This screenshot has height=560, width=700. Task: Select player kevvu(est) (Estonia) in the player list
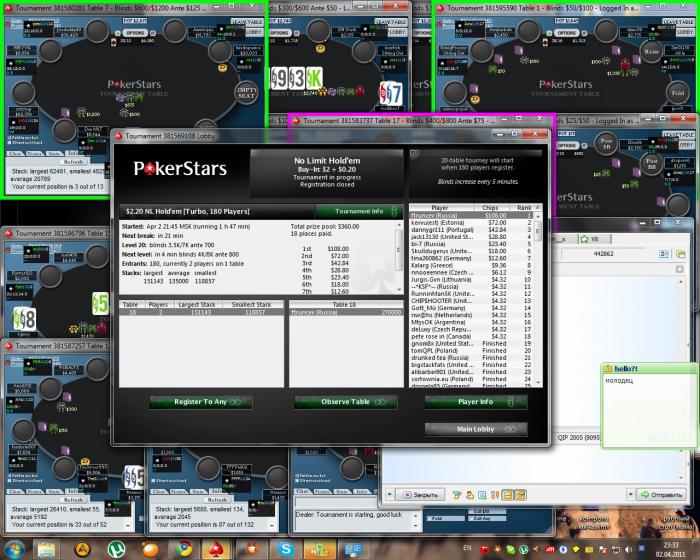[471, 222]
